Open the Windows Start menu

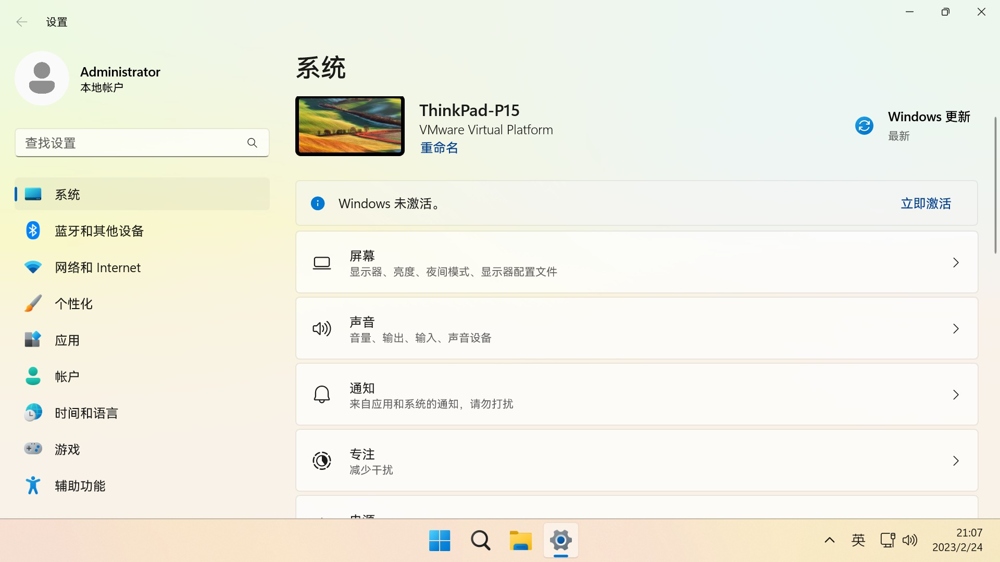tap(439, 541)
